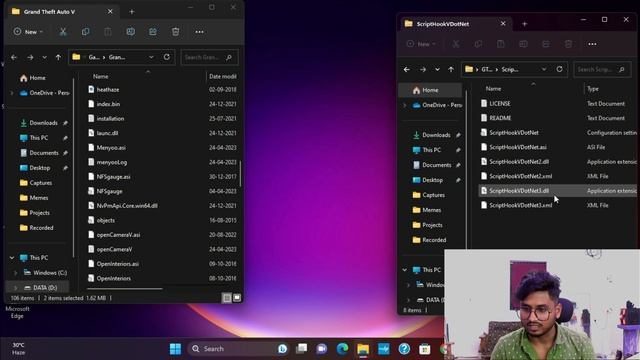Switch to details view in Grand Theft Auto V window

(x=227, y=298)
